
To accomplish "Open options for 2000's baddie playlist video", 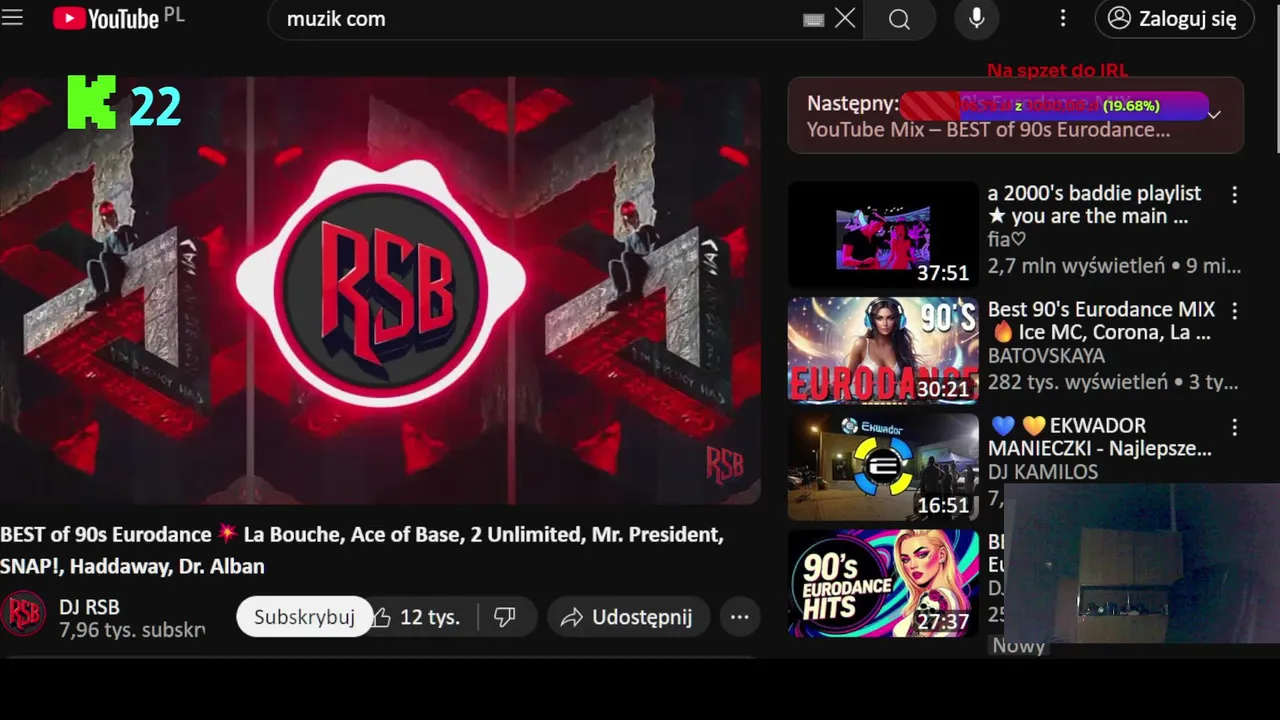I will [x=1235, y=195].
